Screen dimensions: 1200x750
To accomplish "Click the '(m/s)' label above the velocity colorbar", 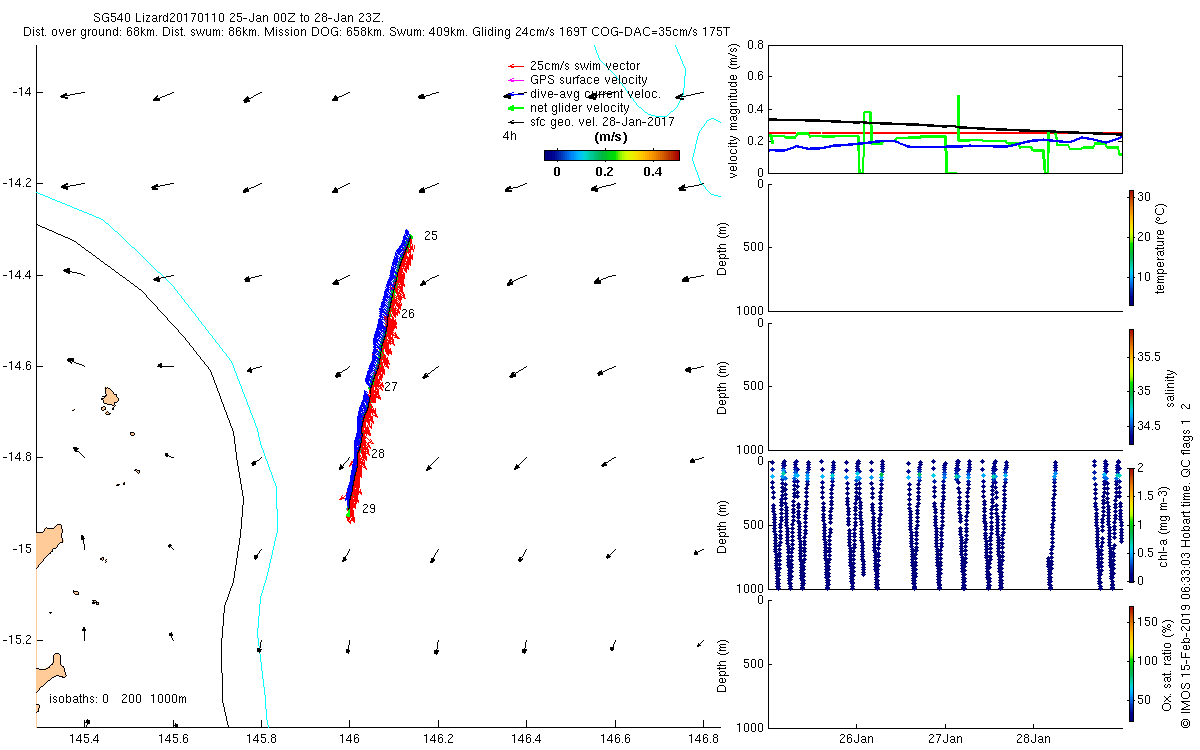I will (x=610, y=137).
